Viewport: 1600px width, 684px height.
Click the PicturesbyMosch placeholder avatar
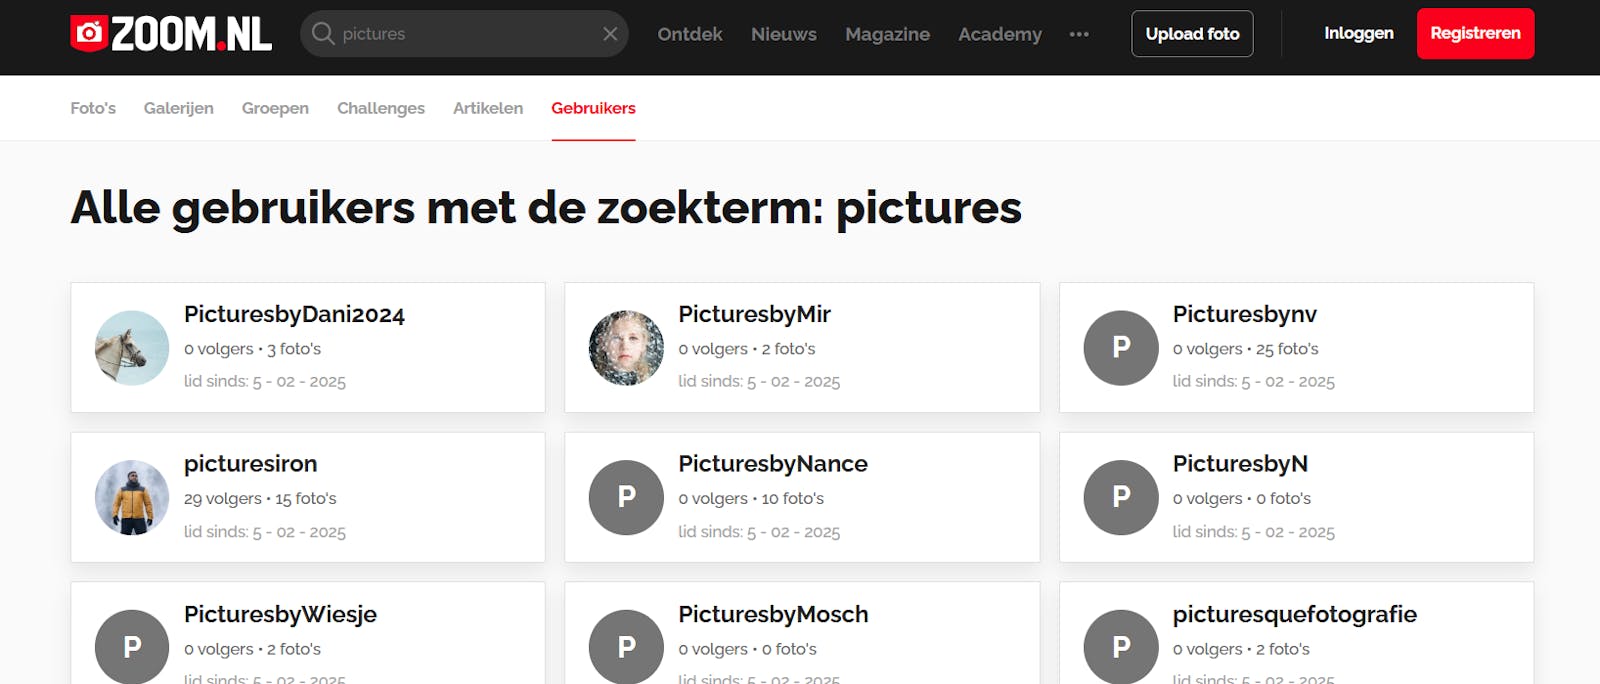pos(626,646)
